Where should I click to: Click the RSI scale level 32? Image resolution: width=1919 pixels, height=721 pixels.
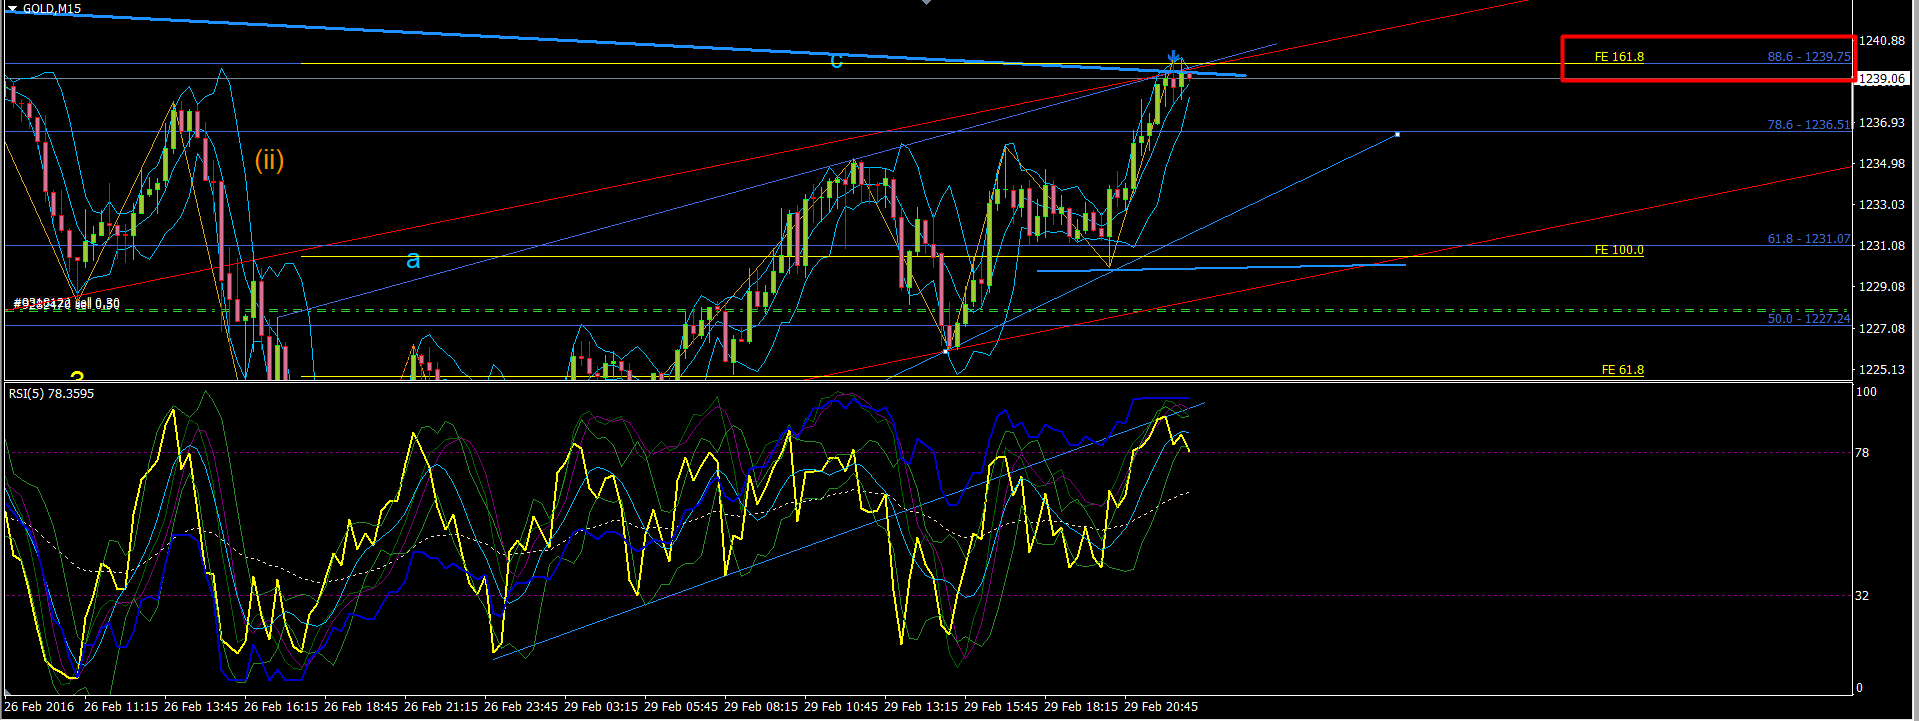pos(1862,596)
